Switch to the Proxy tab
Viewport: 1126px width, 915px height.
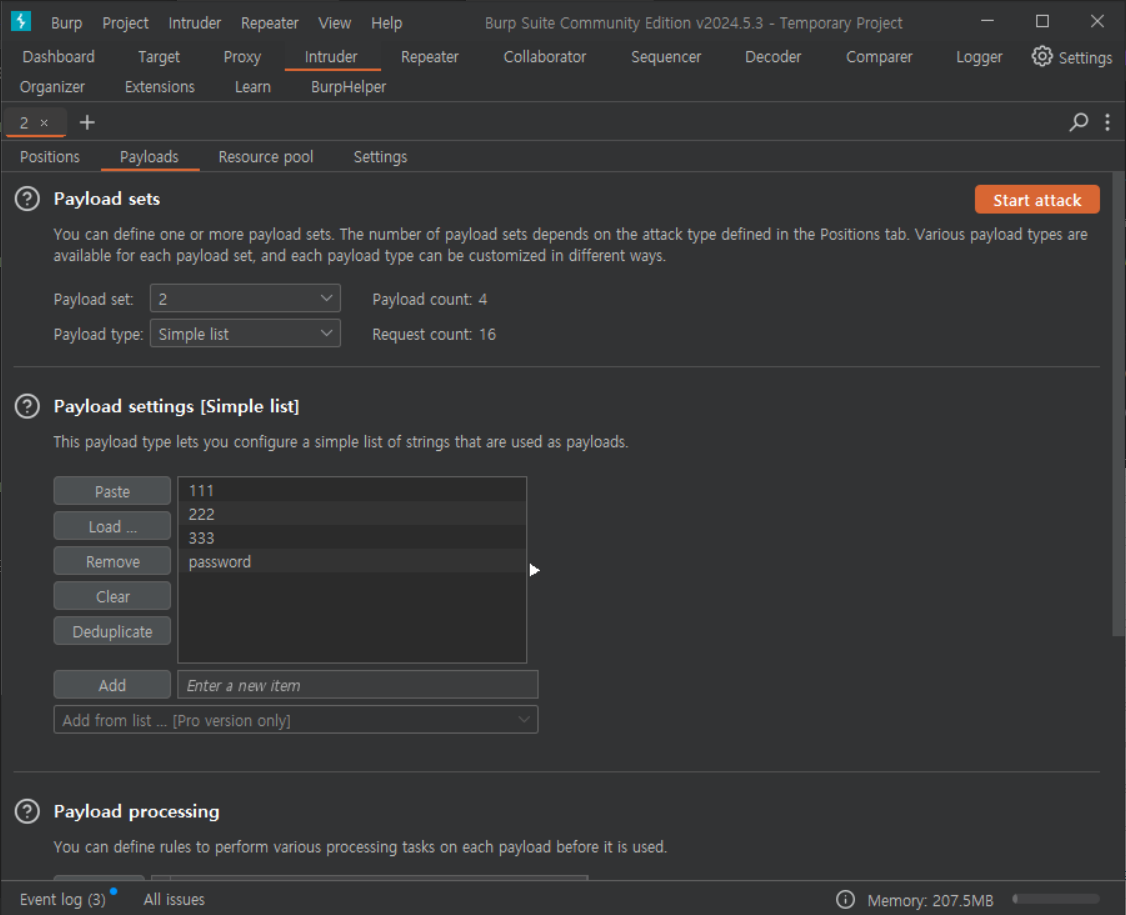[242, 57]
